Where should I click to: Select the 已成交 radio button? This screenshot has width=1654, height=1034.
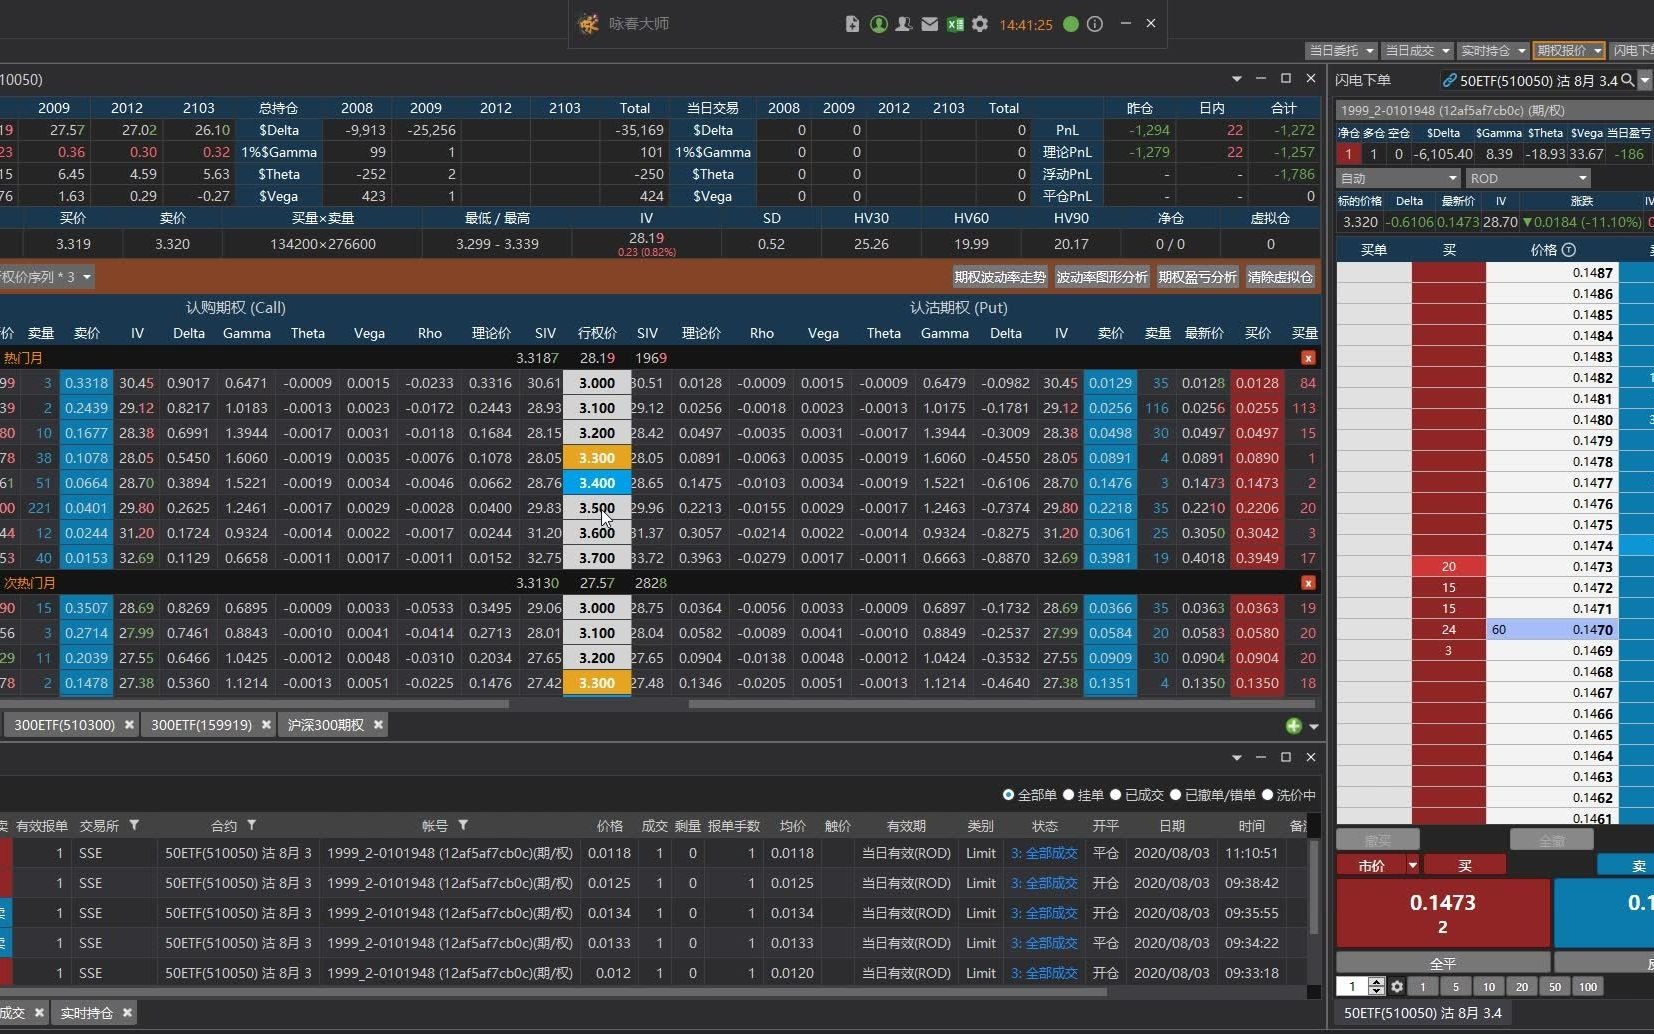pyautogui.click(x=1115, y=795)
